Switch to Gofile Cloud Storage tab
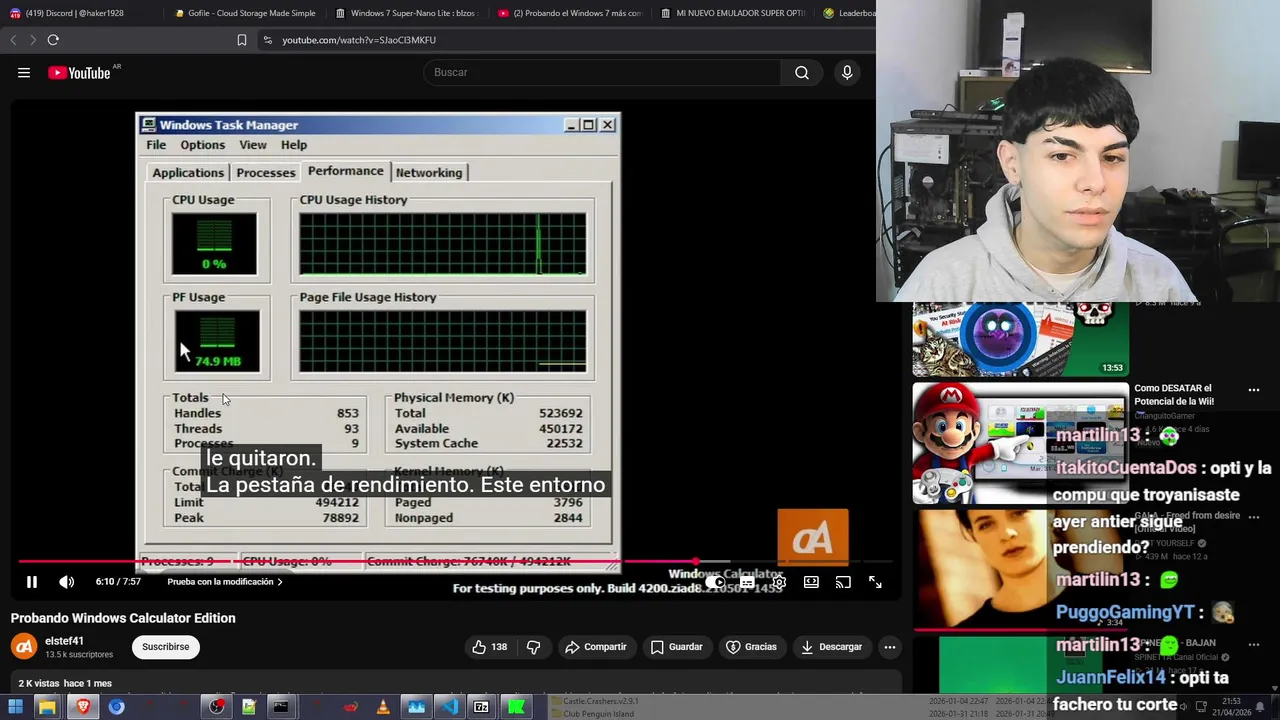Viewport: 1280px width, 720px height. (x=244, y=13)
